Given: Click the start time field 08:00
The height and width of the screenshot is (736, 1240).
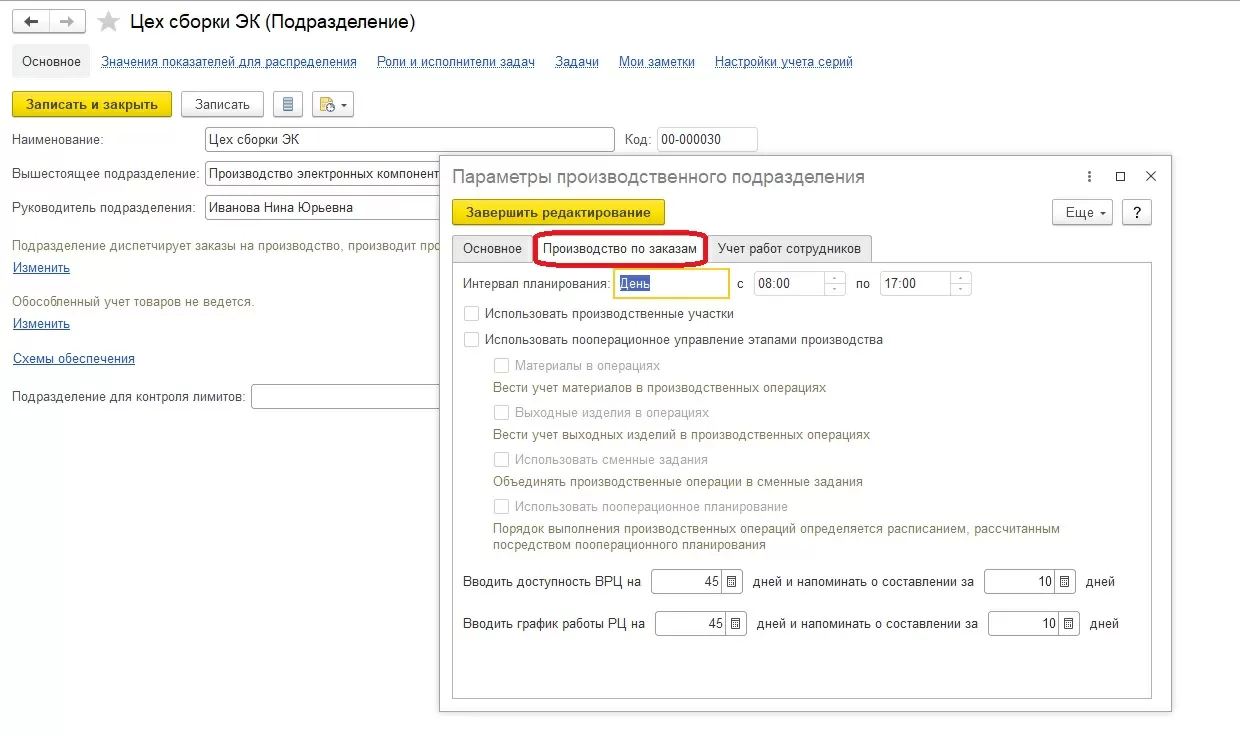Looking at the screenshot, I should [x=788, y=283].
